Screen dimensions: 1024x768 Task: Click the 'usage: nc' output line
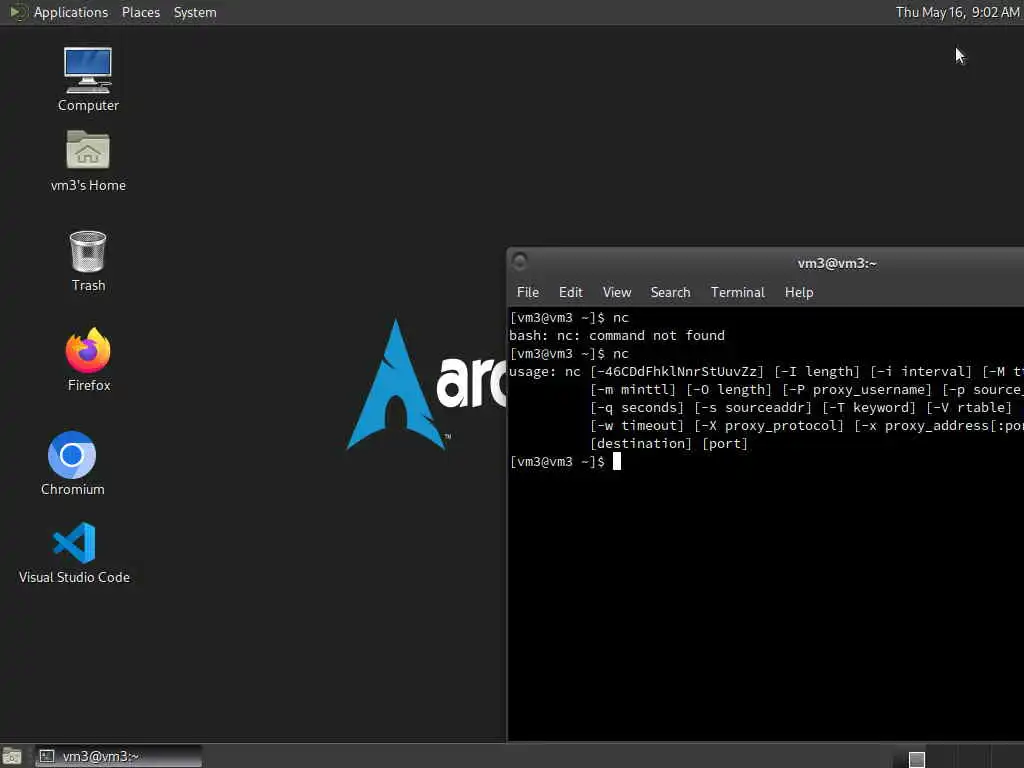point(766,372)
